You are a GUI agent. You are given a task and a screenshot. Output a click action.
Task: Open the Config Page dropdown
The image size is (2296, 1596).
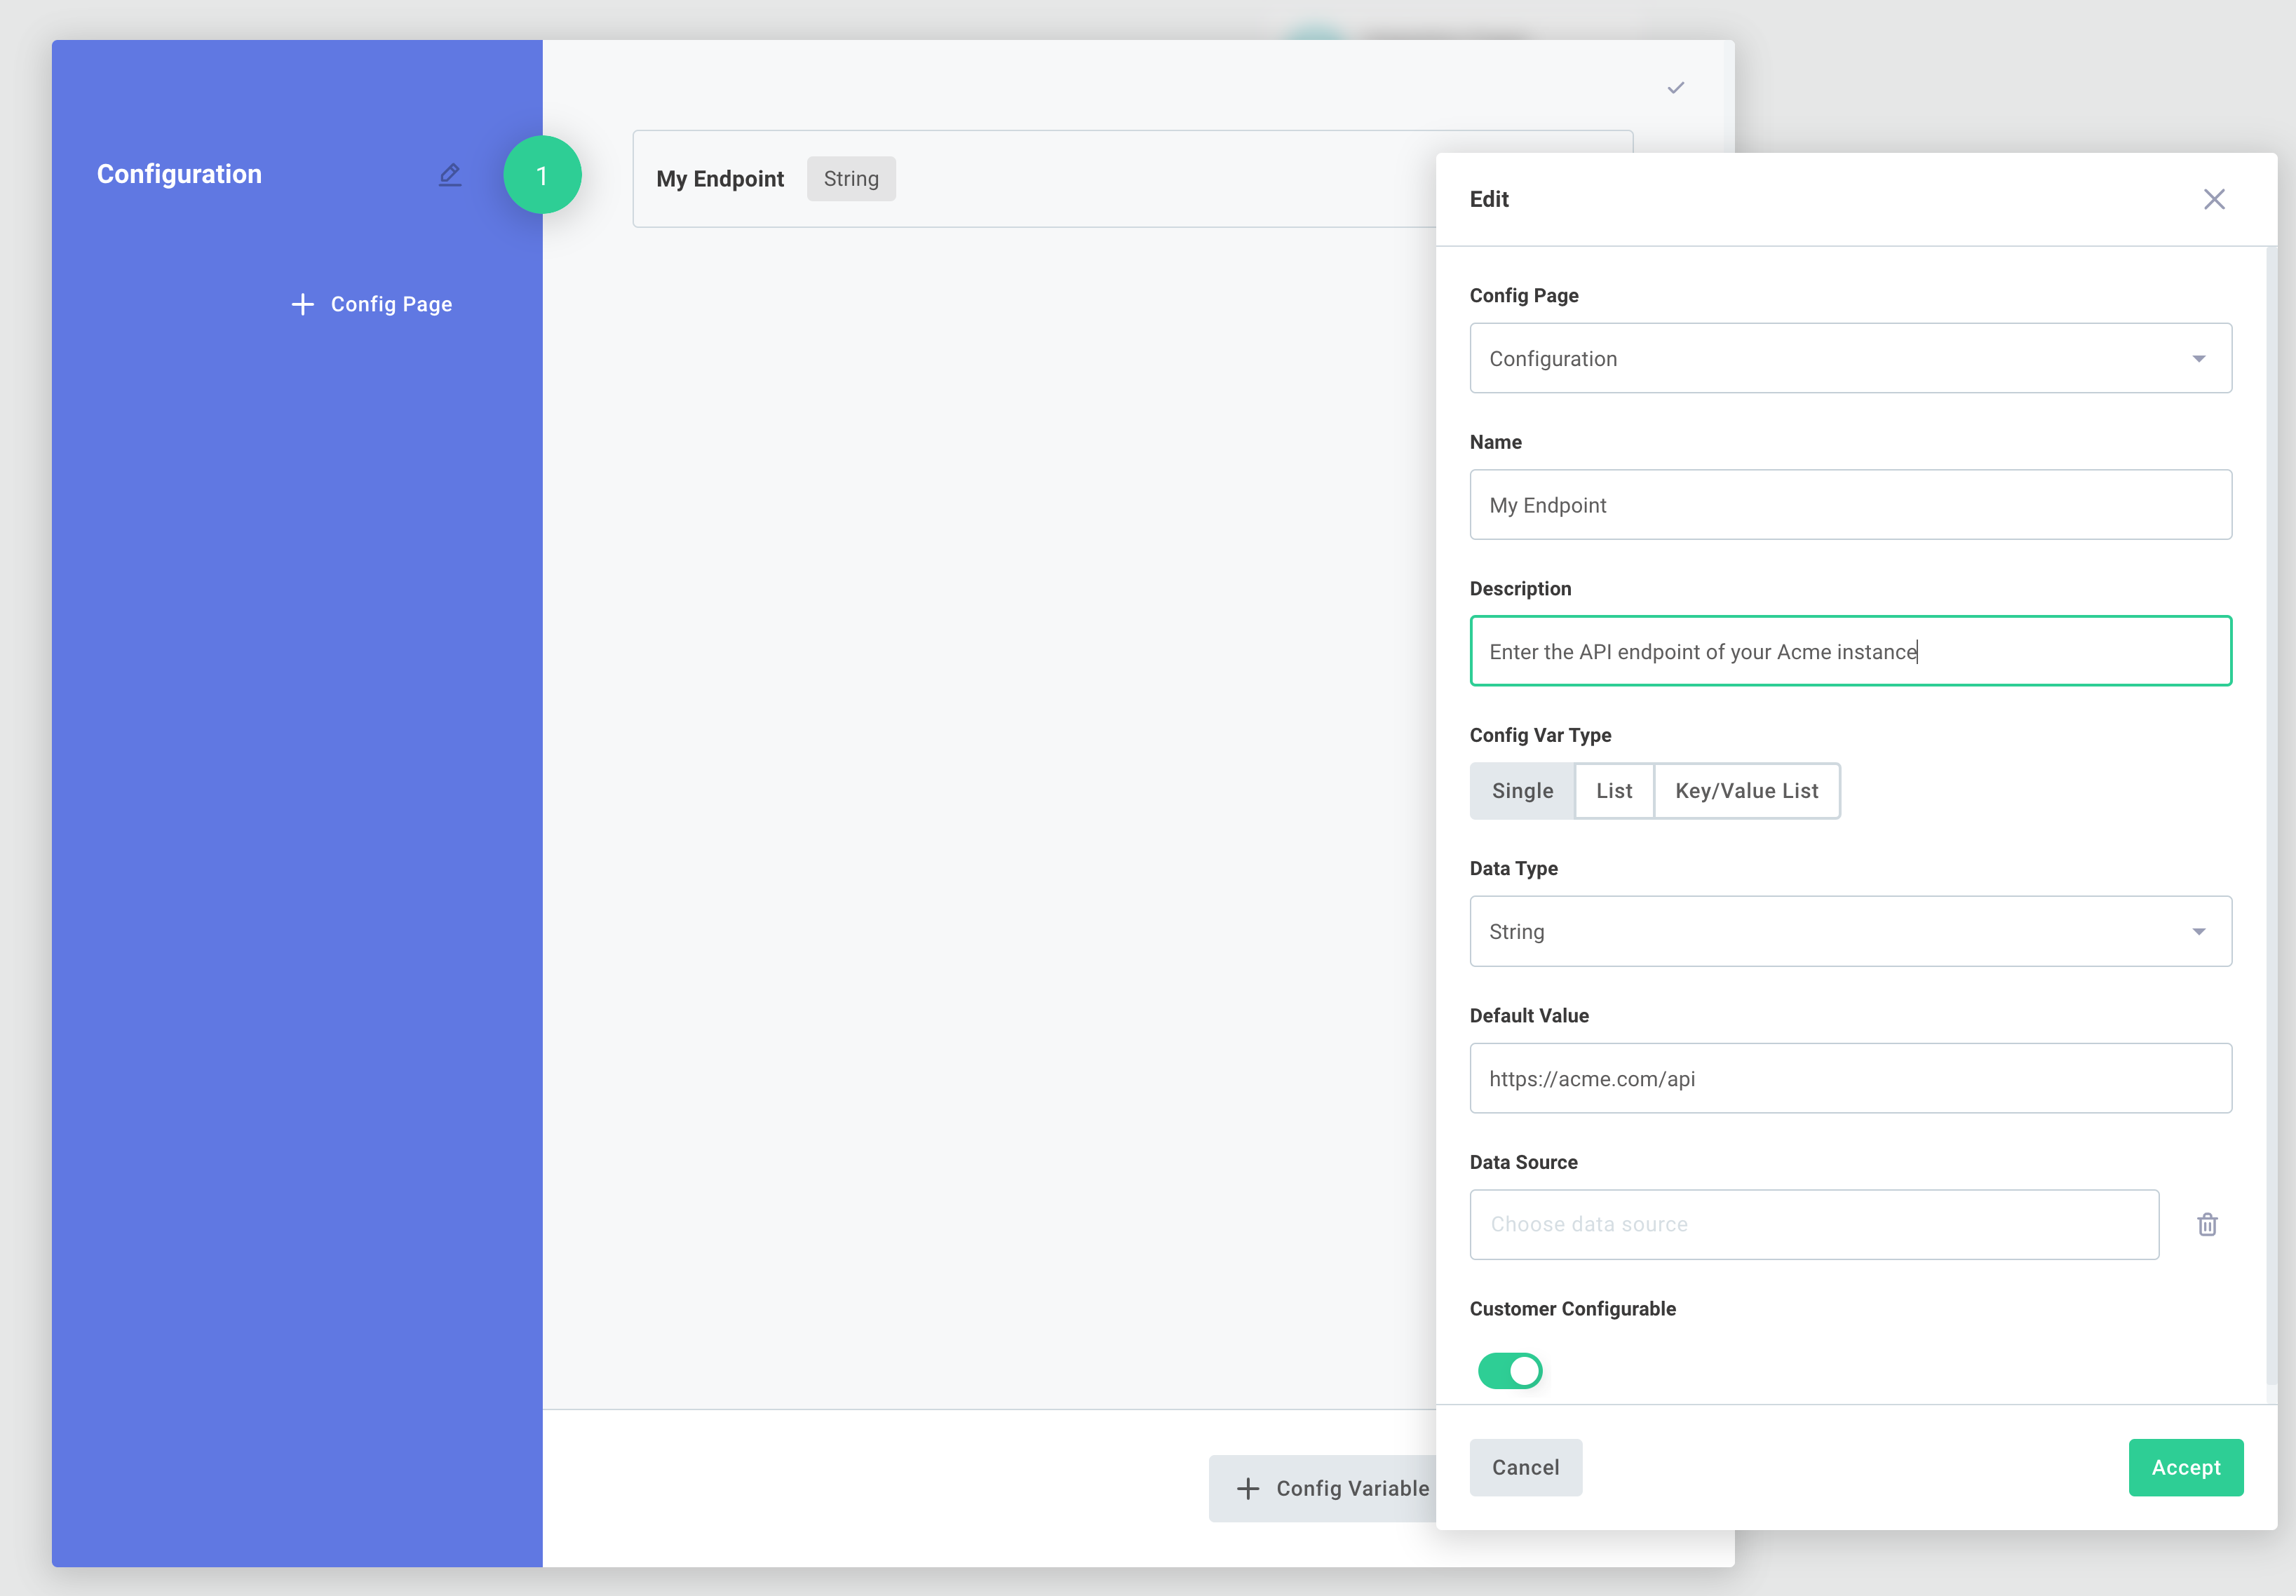tap(1849, 358)
